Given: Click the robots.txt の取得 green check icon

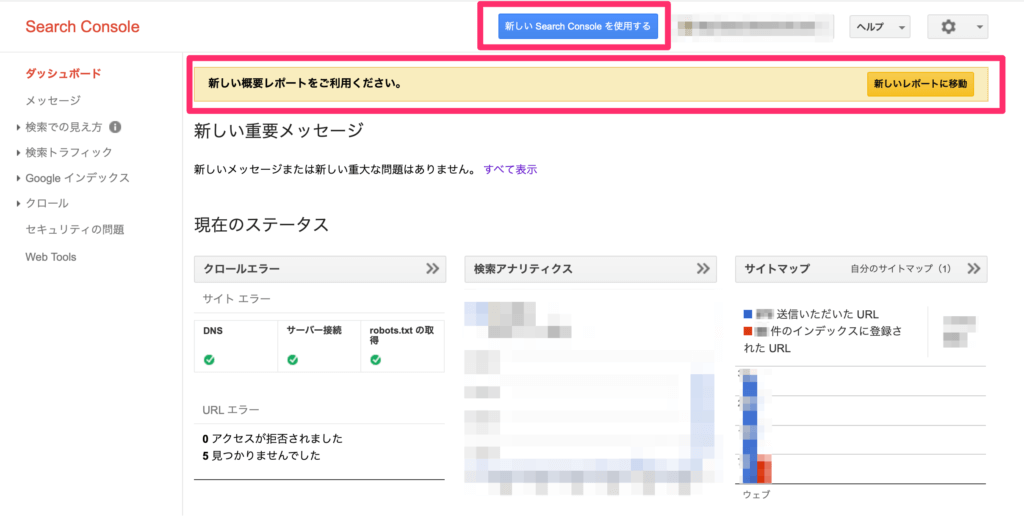Looking at the screenshot, I should (376, 360).
